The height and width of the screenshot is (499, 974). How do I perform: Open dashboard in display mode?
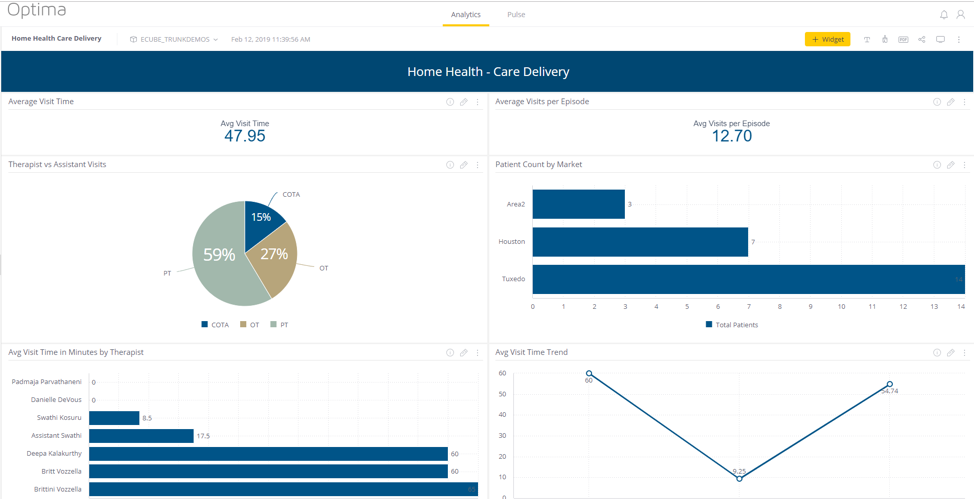(x=940, y=39)
